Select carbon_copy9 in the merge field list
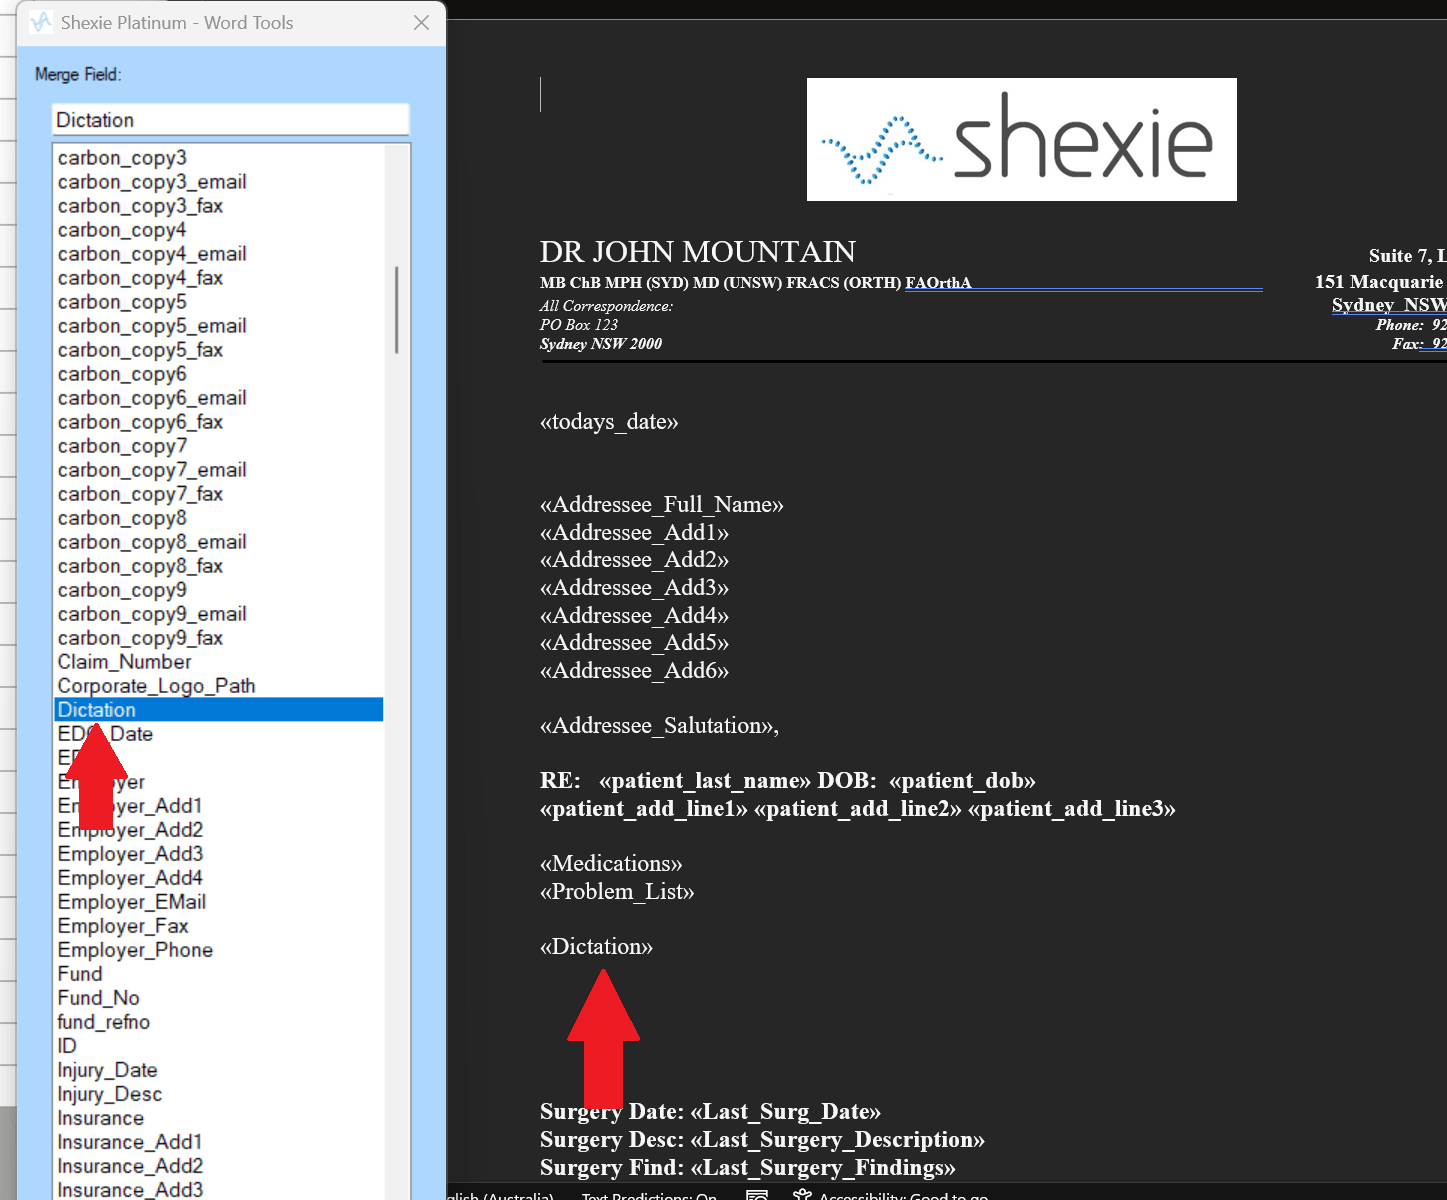This screenshot has height=1200, width=1447. [218, 590]
